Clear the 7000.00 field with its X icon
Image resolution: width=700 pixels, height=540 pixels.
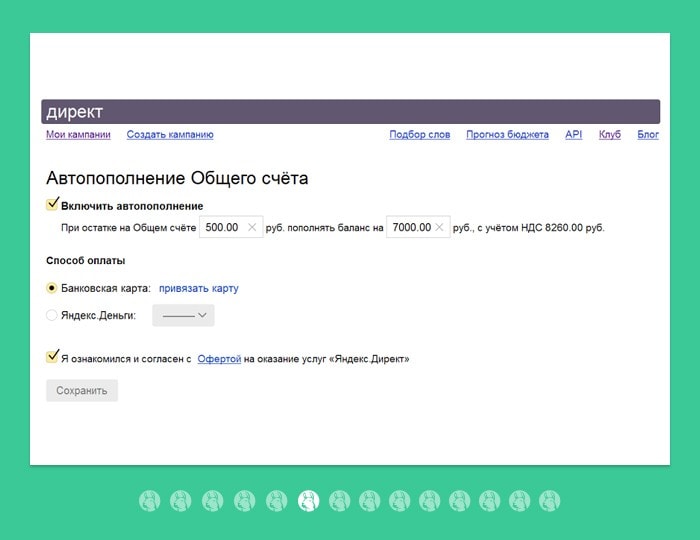(x=439, y=227)
